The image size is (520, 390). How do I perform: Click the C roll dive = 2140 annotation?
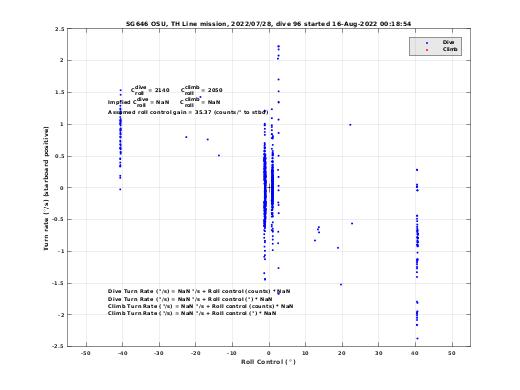[x=150, y=90]
